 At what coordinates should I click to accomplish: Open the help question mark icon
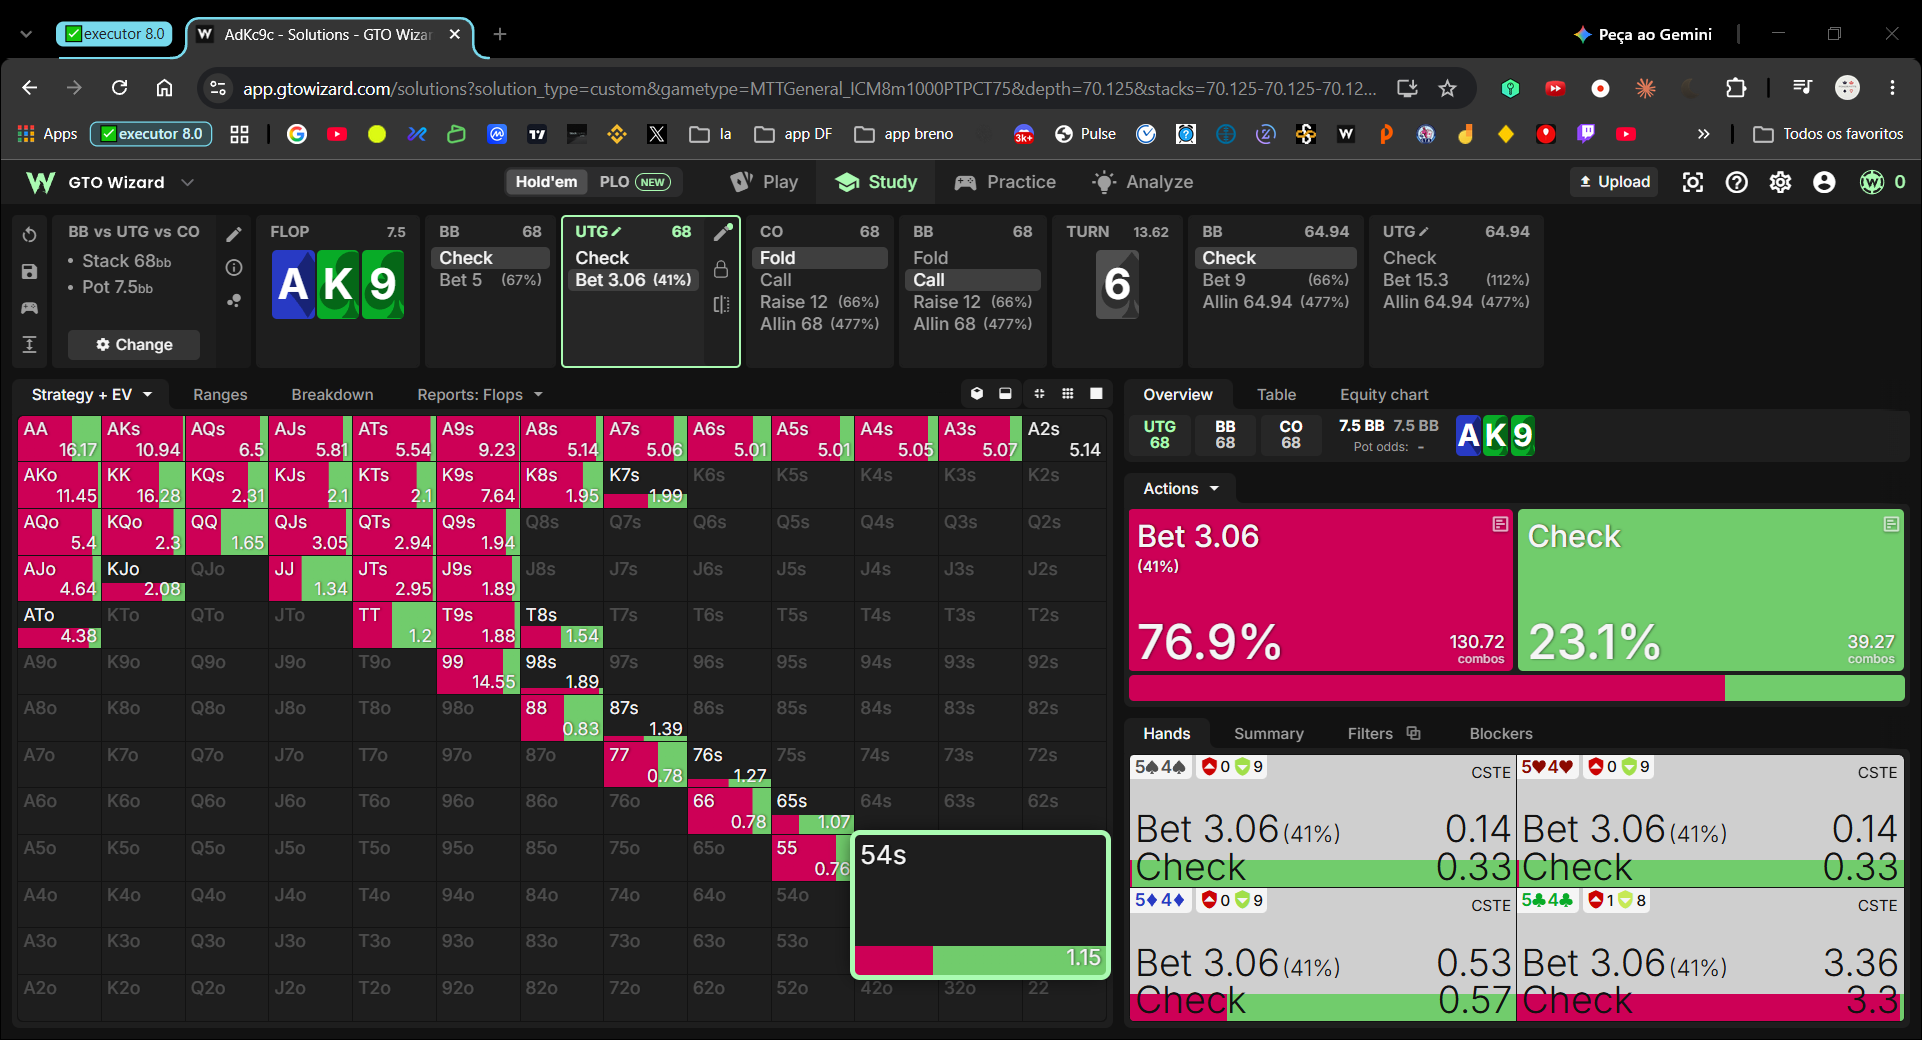coord(1737,182)
